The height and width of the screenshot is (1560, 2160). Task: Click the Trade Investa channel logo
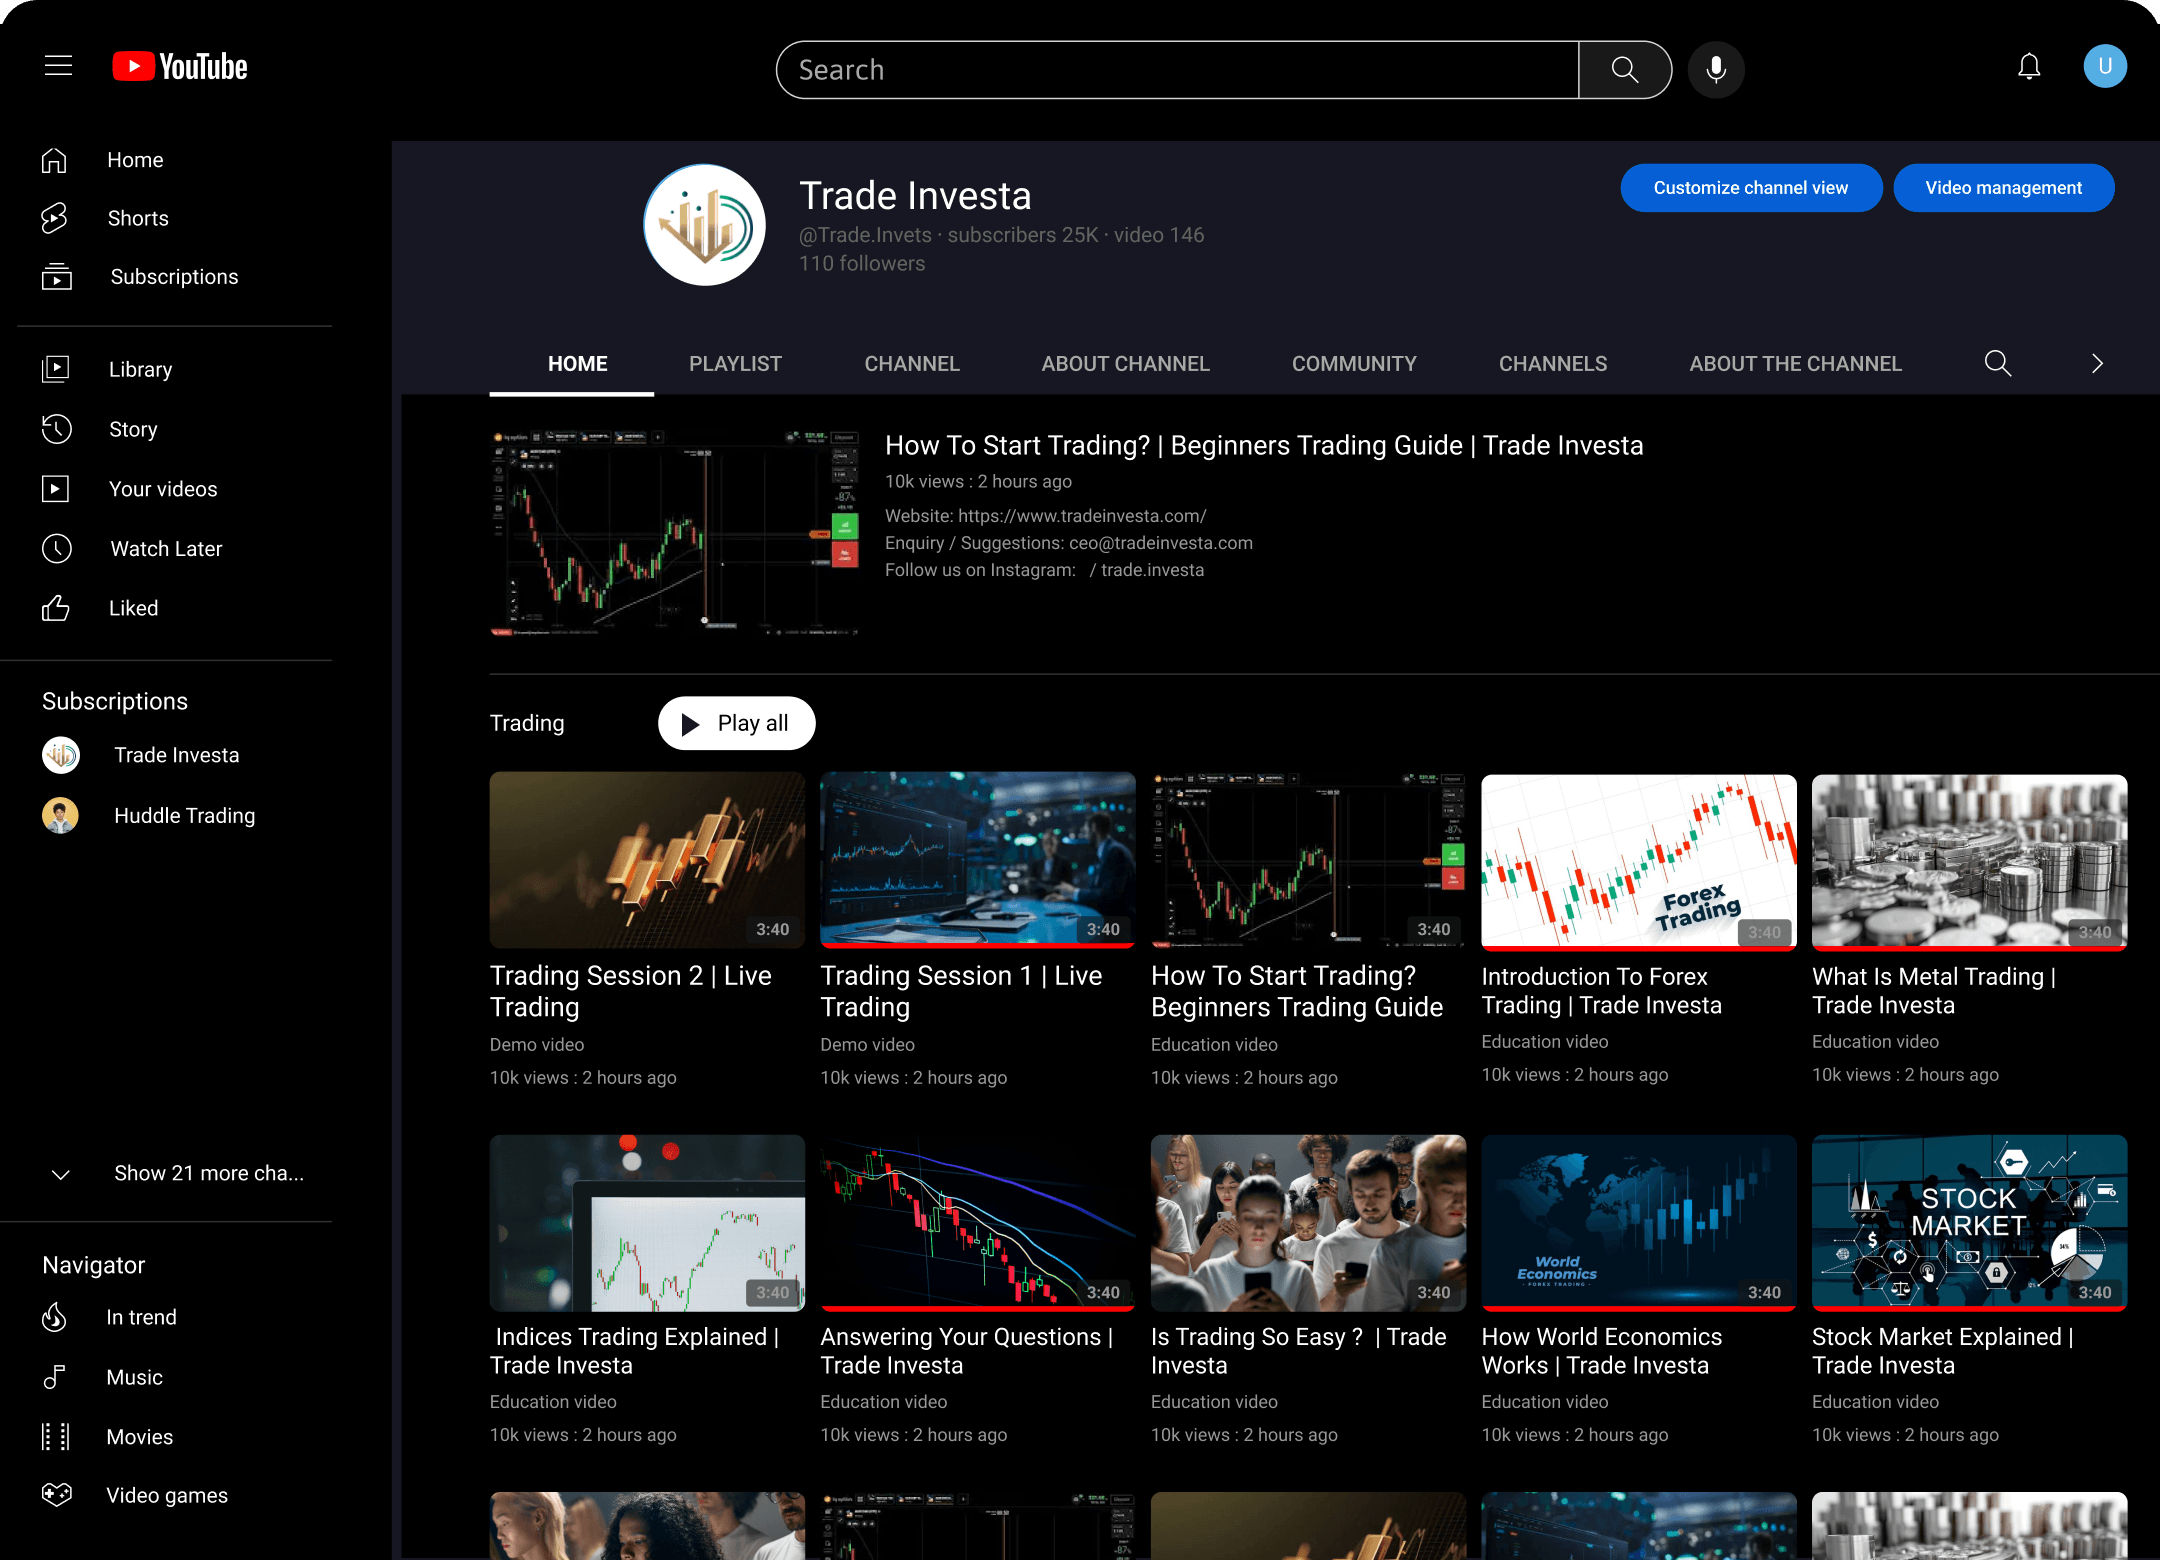[705, 225]
